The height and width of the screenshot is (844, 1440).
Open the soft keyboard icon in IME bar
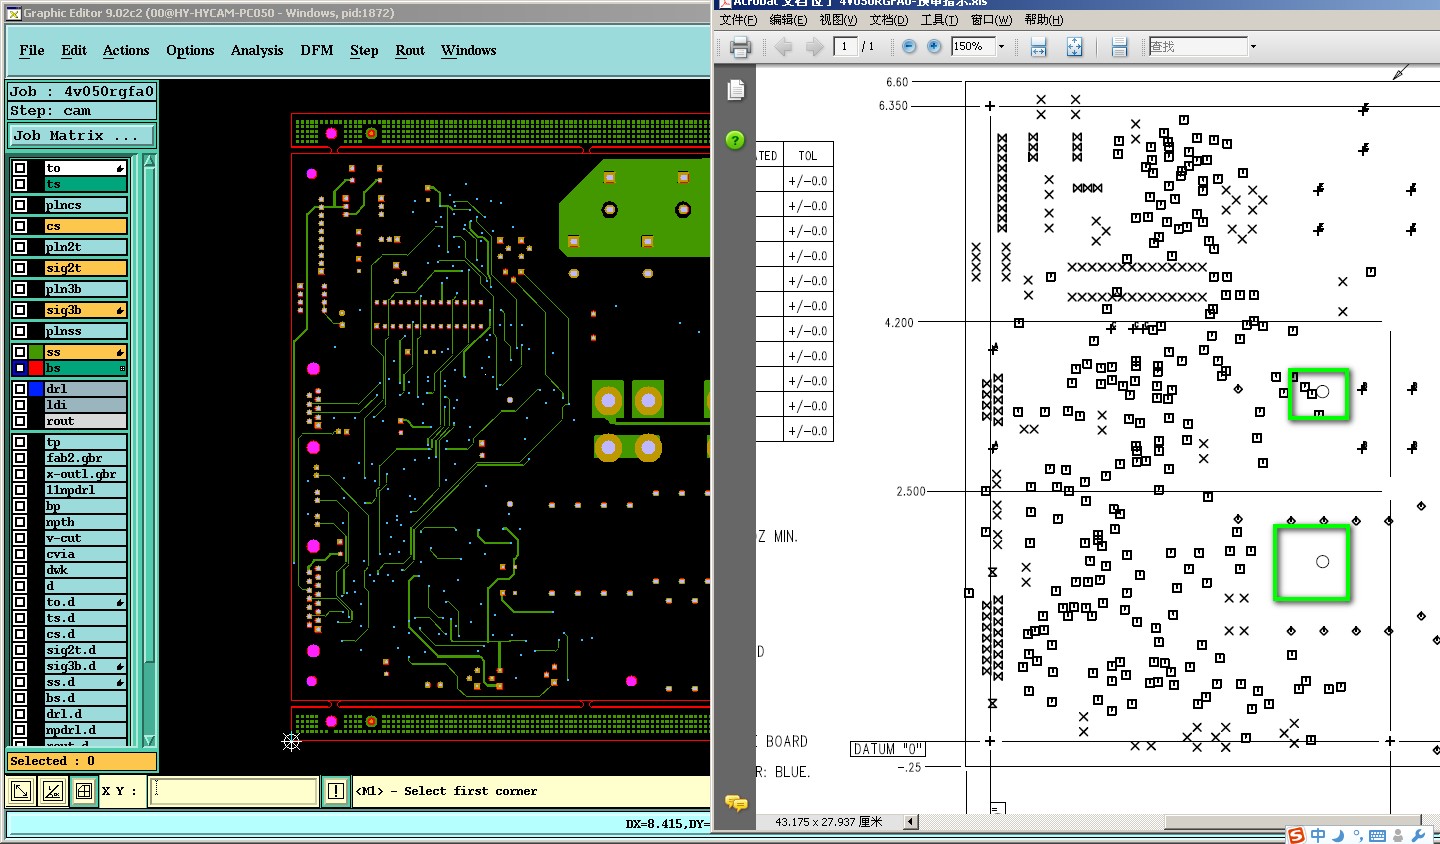[x=1377, y=836]
